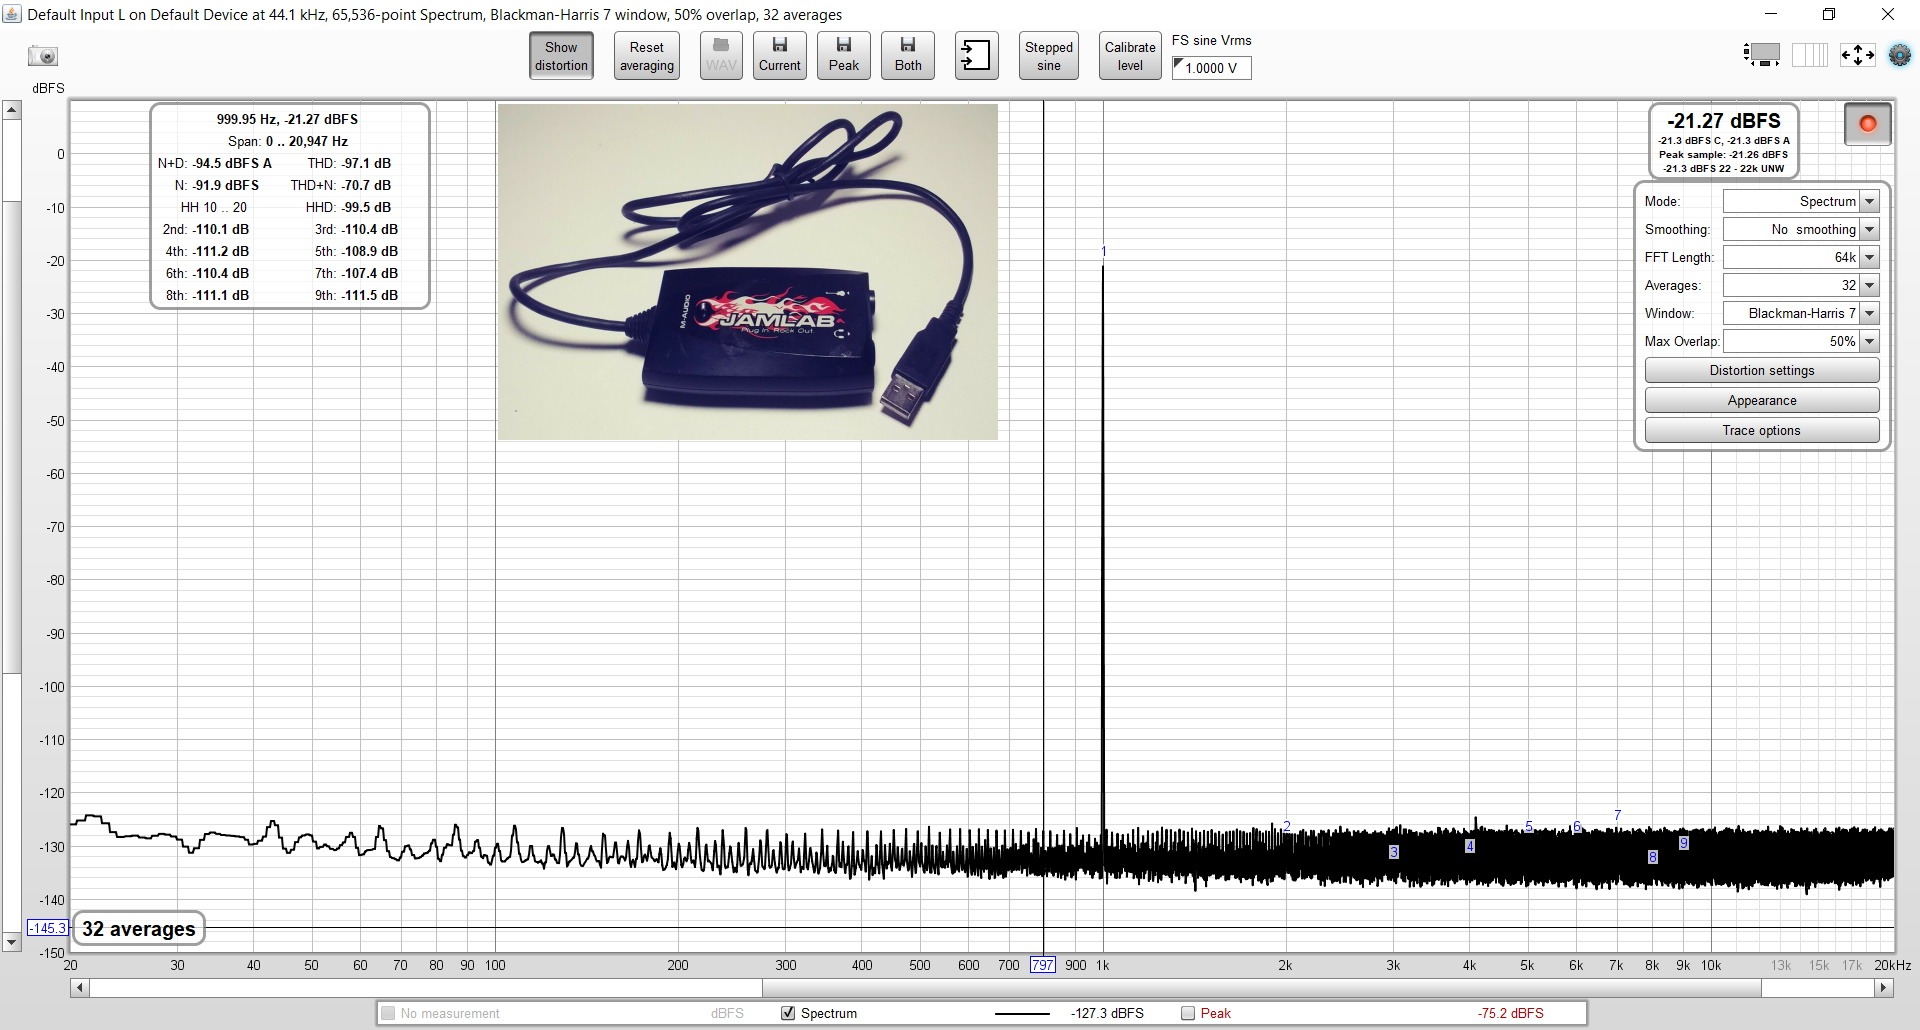Screen dimensions: 1920x1030
Task: Click the vertical axis scroll up arrow
Action: click(x=12, y=110)
